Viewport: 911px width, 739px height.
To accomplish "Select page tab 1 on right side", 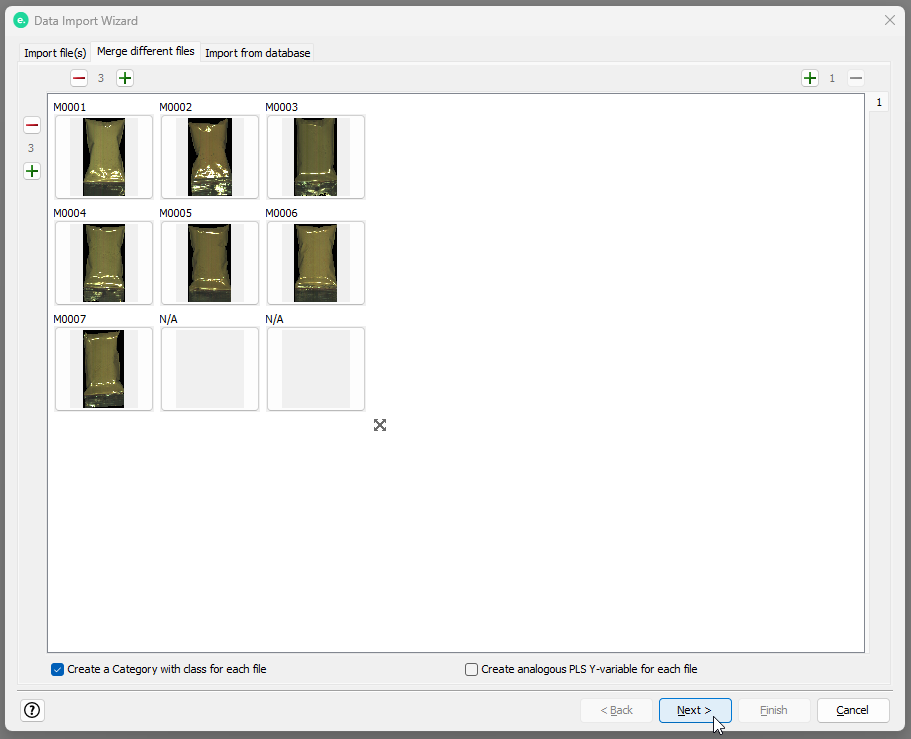I will pyautogui.click(x=879, y=103).
